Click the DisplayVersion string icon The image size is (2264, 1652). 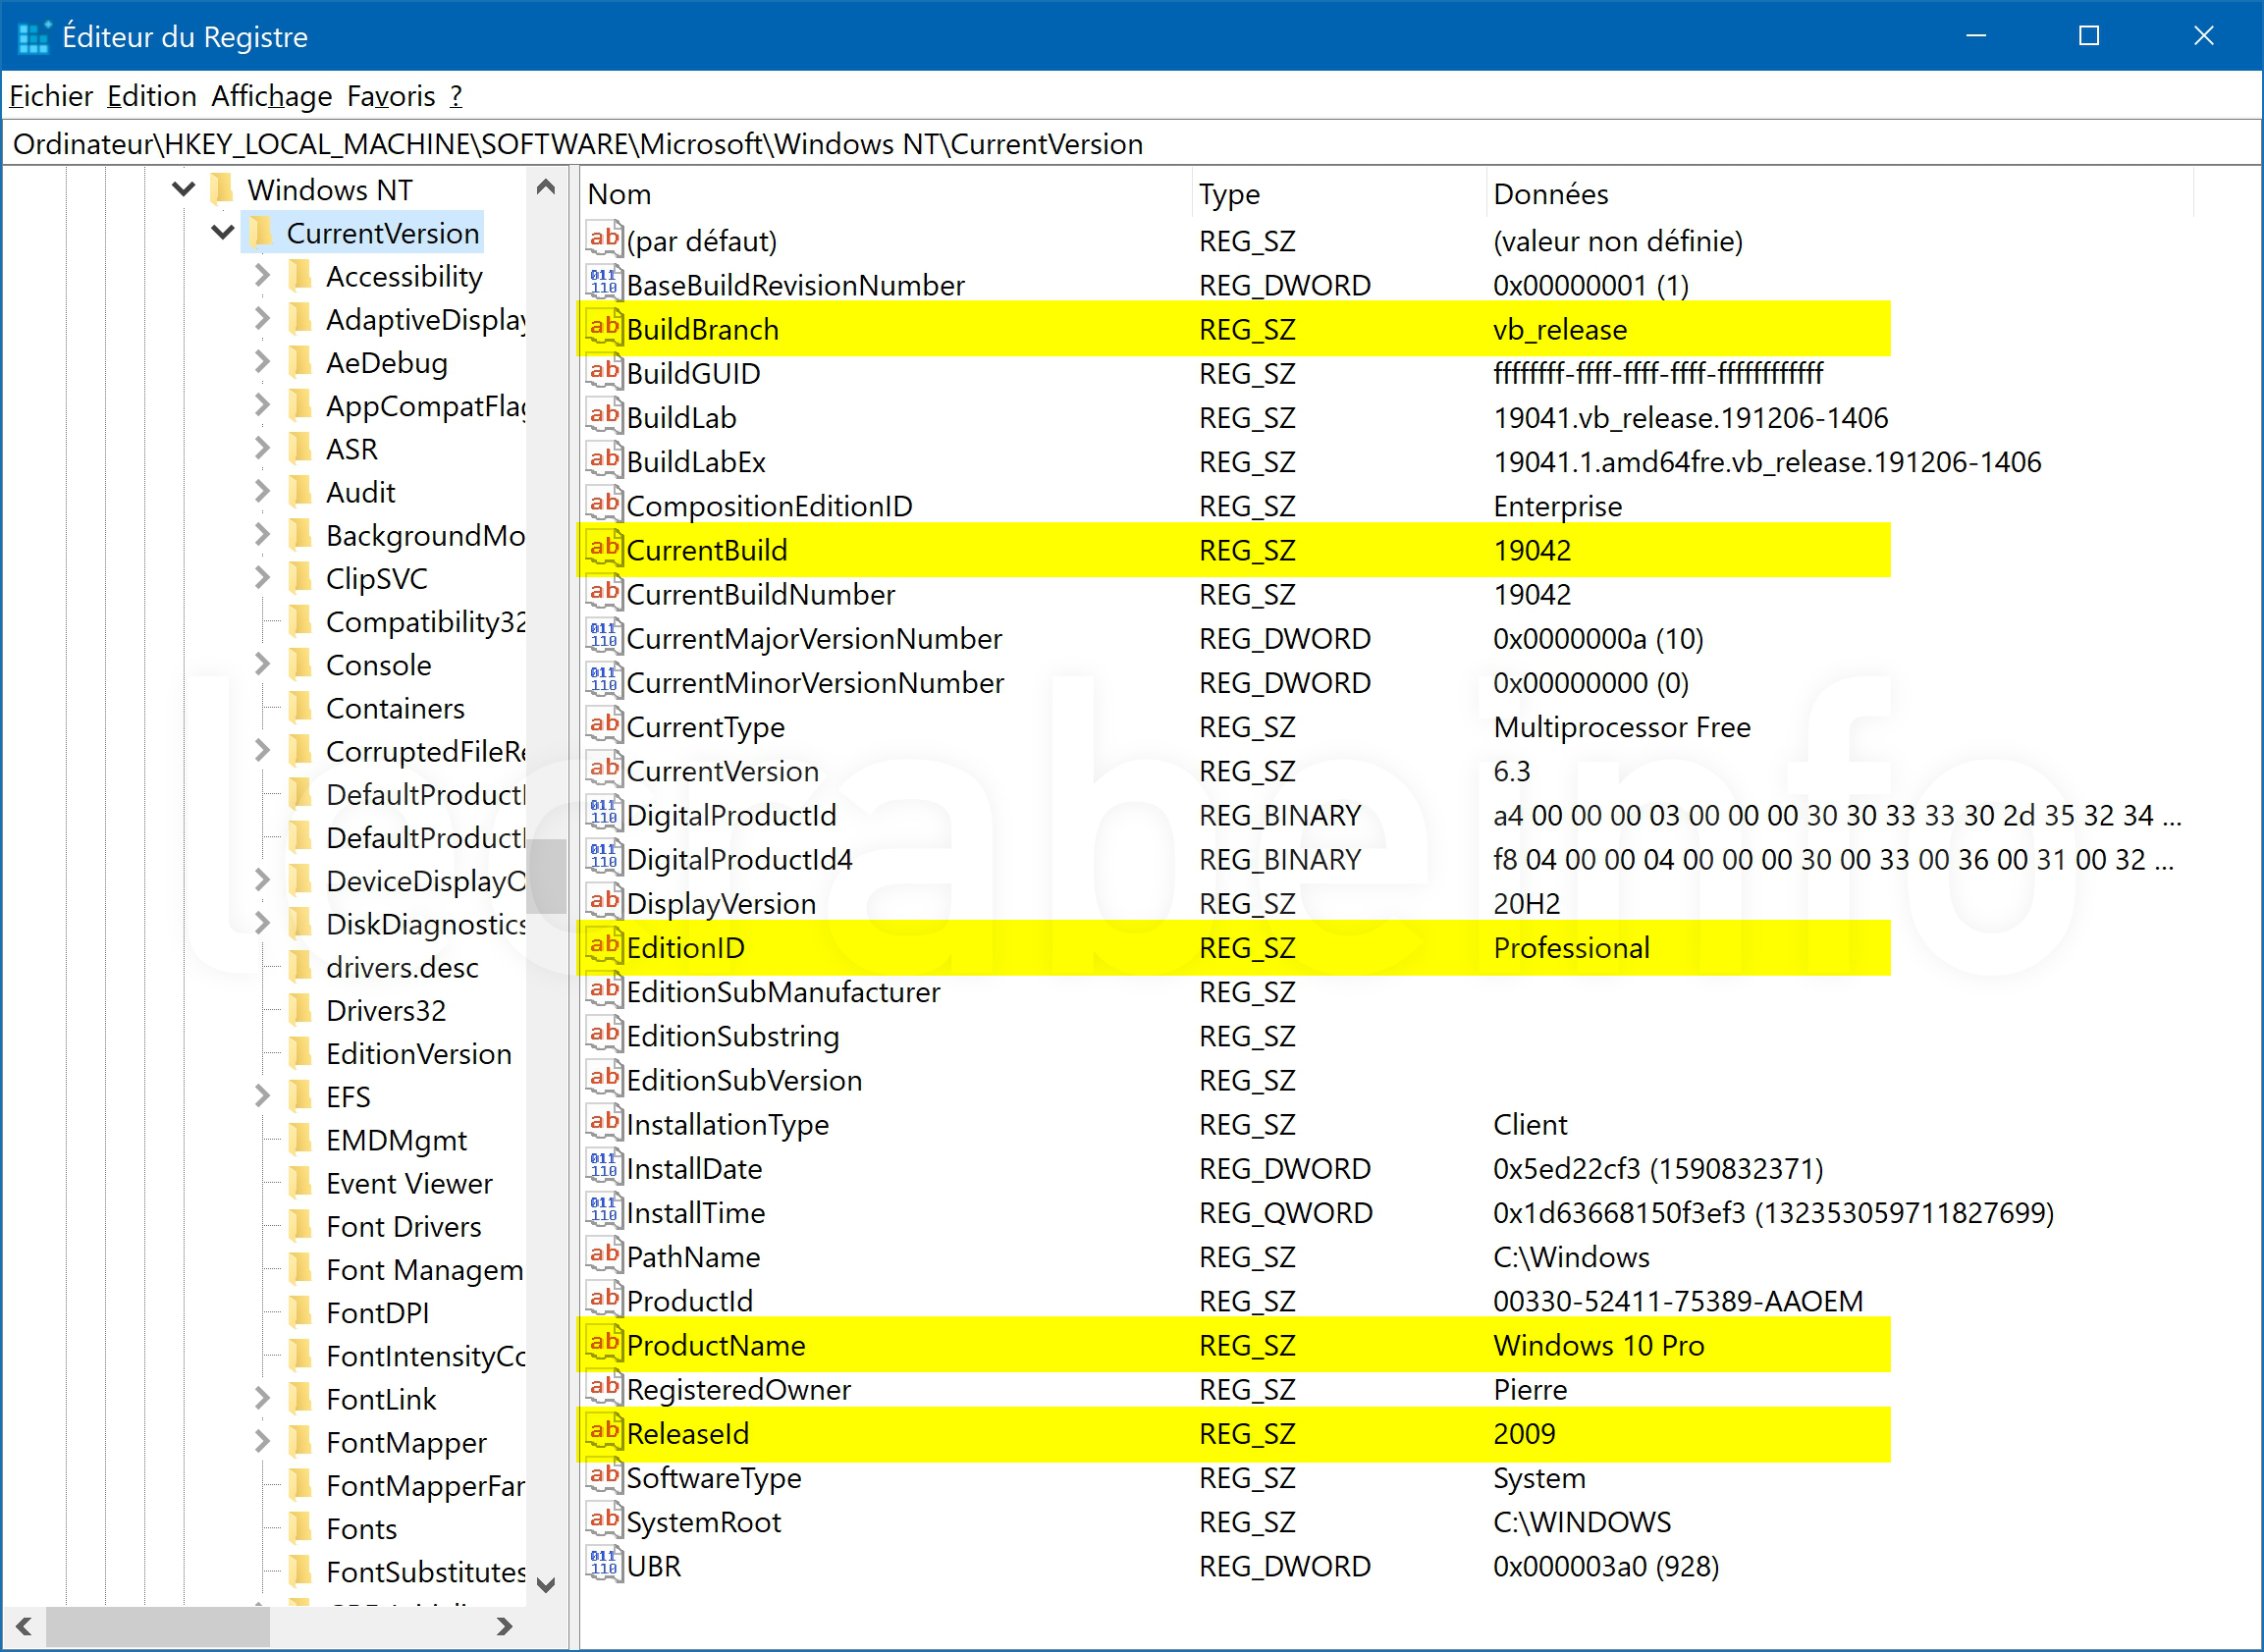604,902
